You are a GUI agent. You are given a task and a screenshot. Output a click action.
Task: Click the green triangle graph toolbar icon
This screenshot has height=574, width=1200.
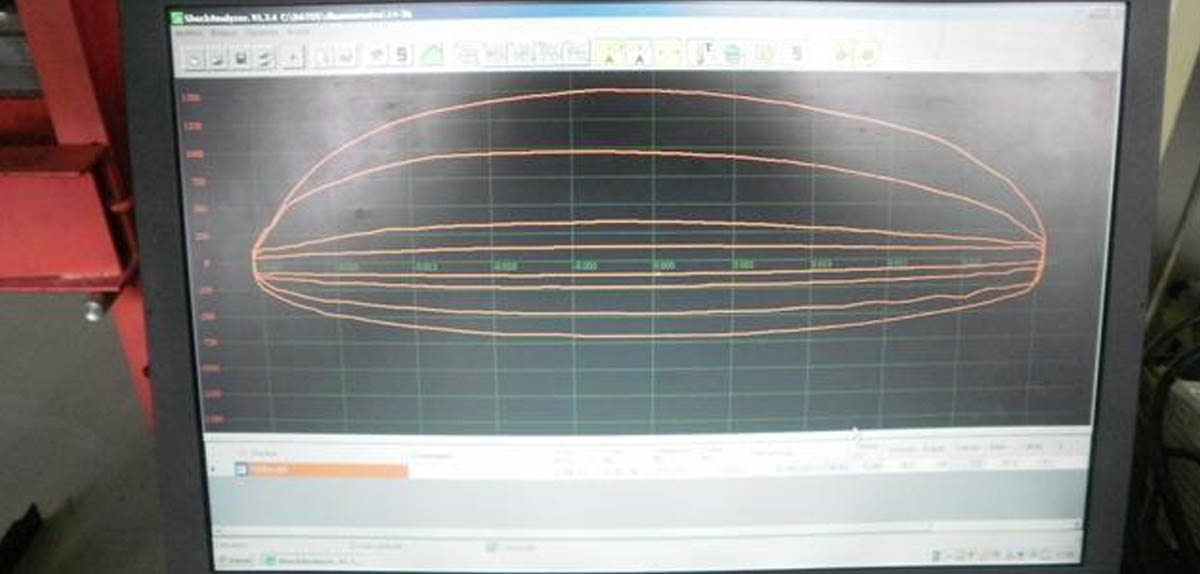tap(432, 55)
